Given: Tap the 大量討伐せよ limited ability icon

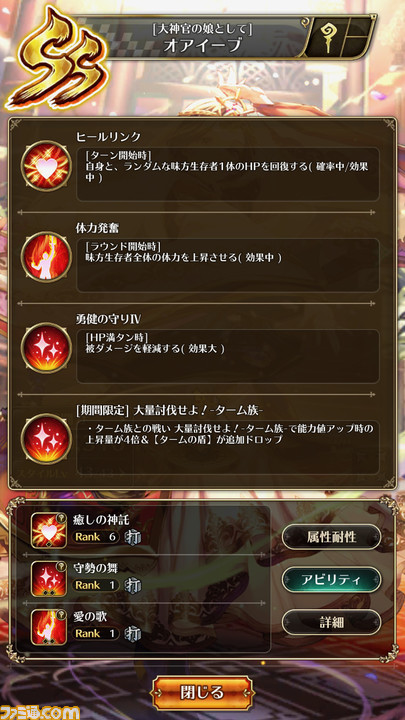Looking at the screenshot, I should pos(45,439).
